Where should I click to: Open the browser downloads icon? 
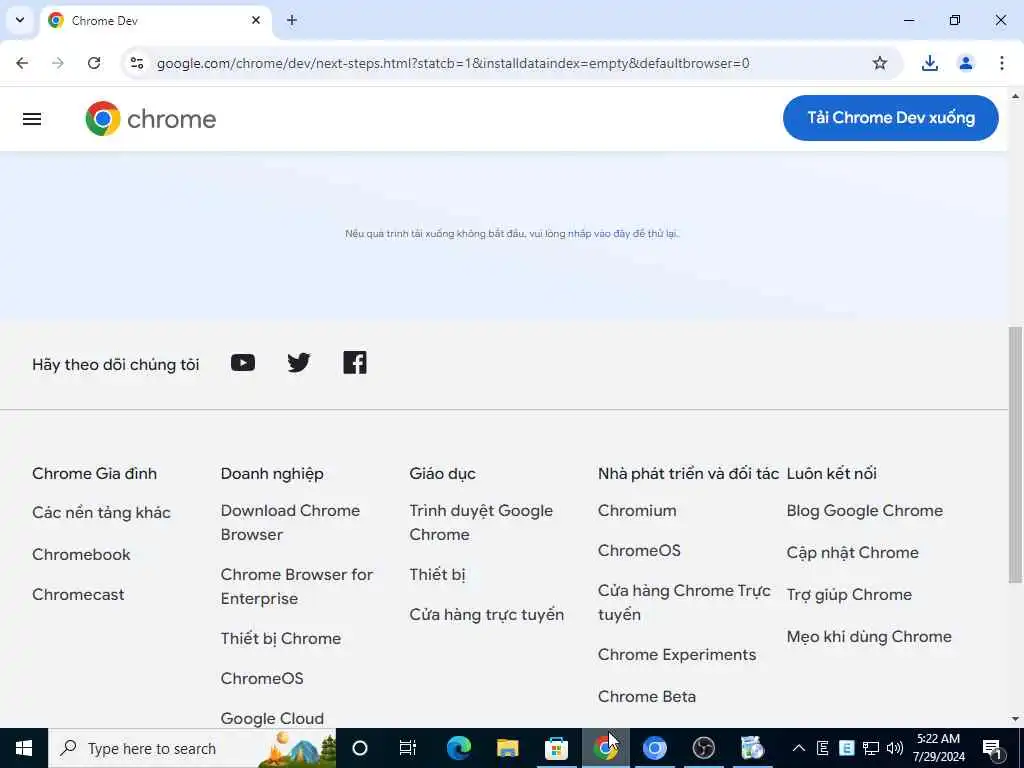pyautogui.click(x=929, y=63)
